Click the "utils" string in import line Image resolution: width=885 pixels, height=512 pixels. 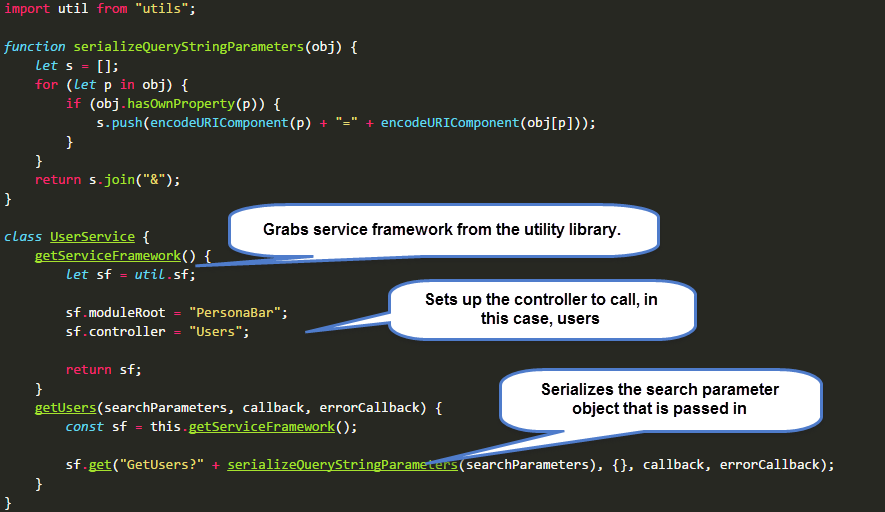[165, 9]
